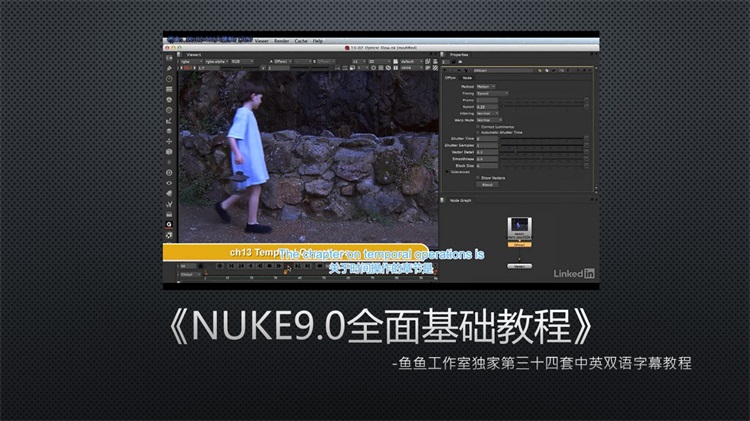Open the Deep nodes toolbar icon

click(169, 173)
